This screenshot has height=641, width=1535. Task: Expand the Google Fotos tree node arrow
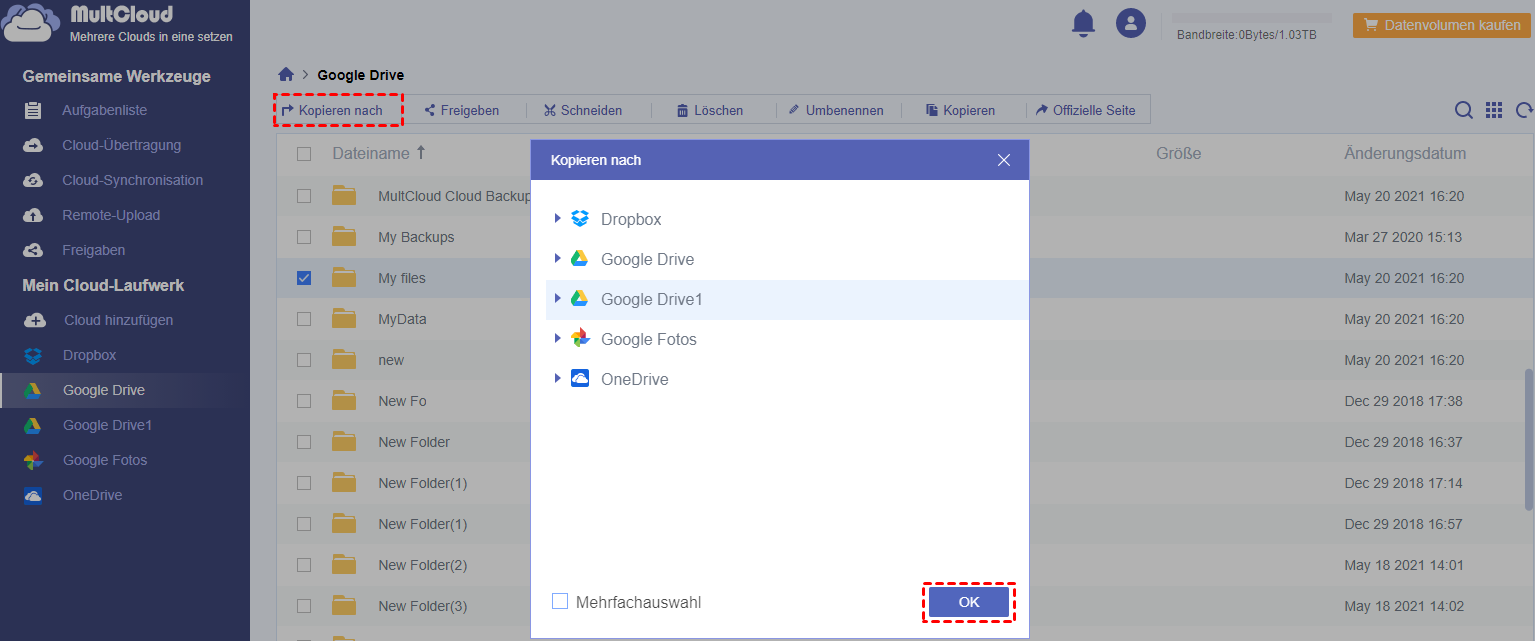[x=558, y=338]
